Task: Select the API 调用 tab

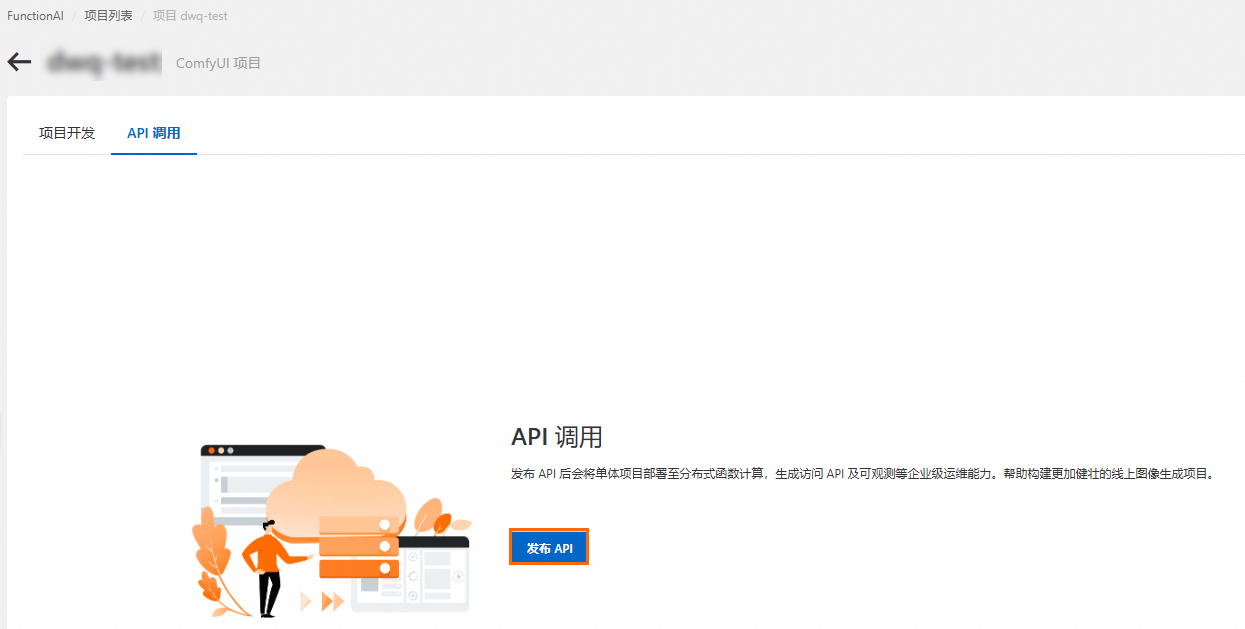Action: tap(154, 133)
